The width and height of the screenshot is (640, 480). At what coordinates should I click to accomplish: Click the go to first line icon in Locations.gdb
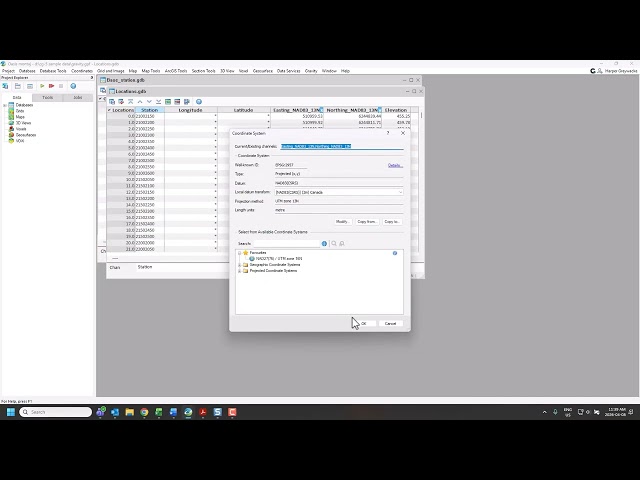(131, 102)
